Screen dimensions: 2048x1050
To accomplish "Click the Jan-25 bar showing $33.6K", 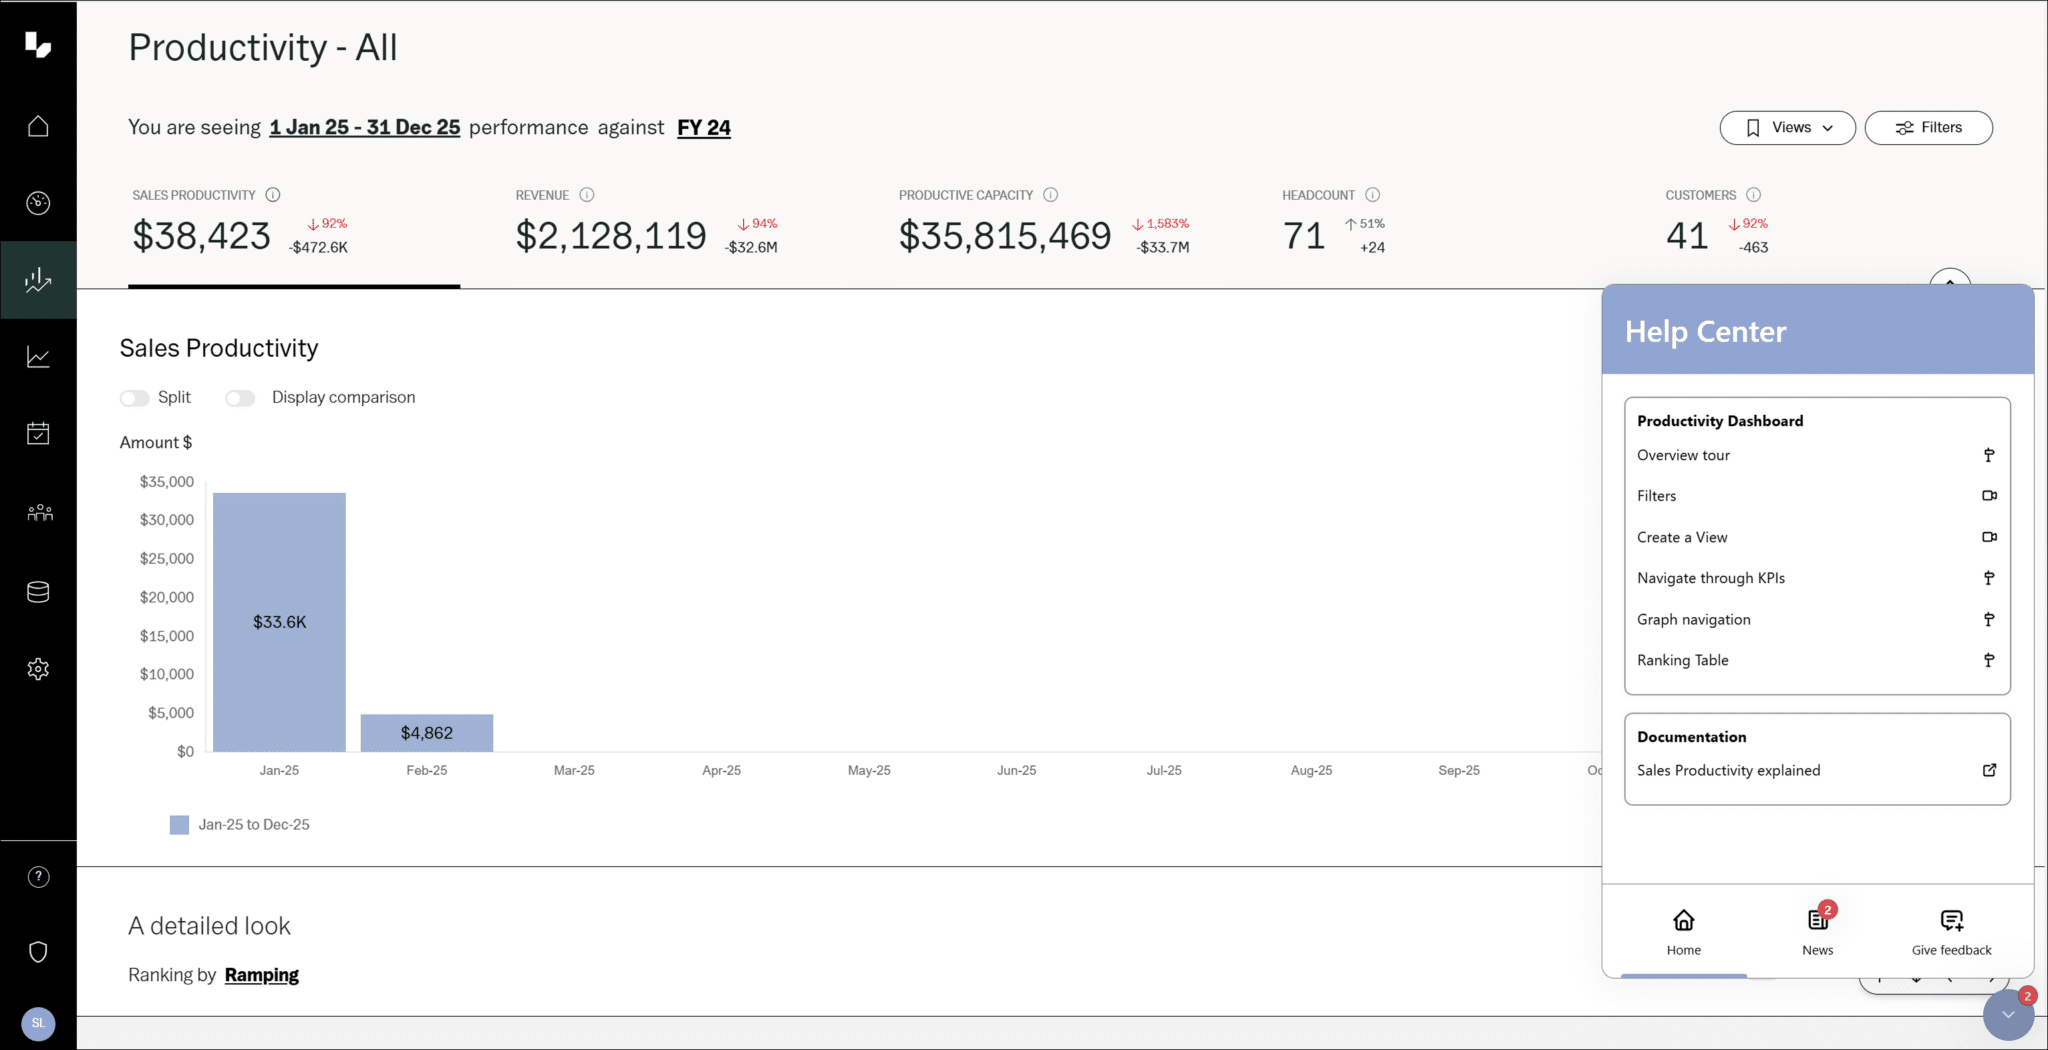I will (x=279, y=622).
